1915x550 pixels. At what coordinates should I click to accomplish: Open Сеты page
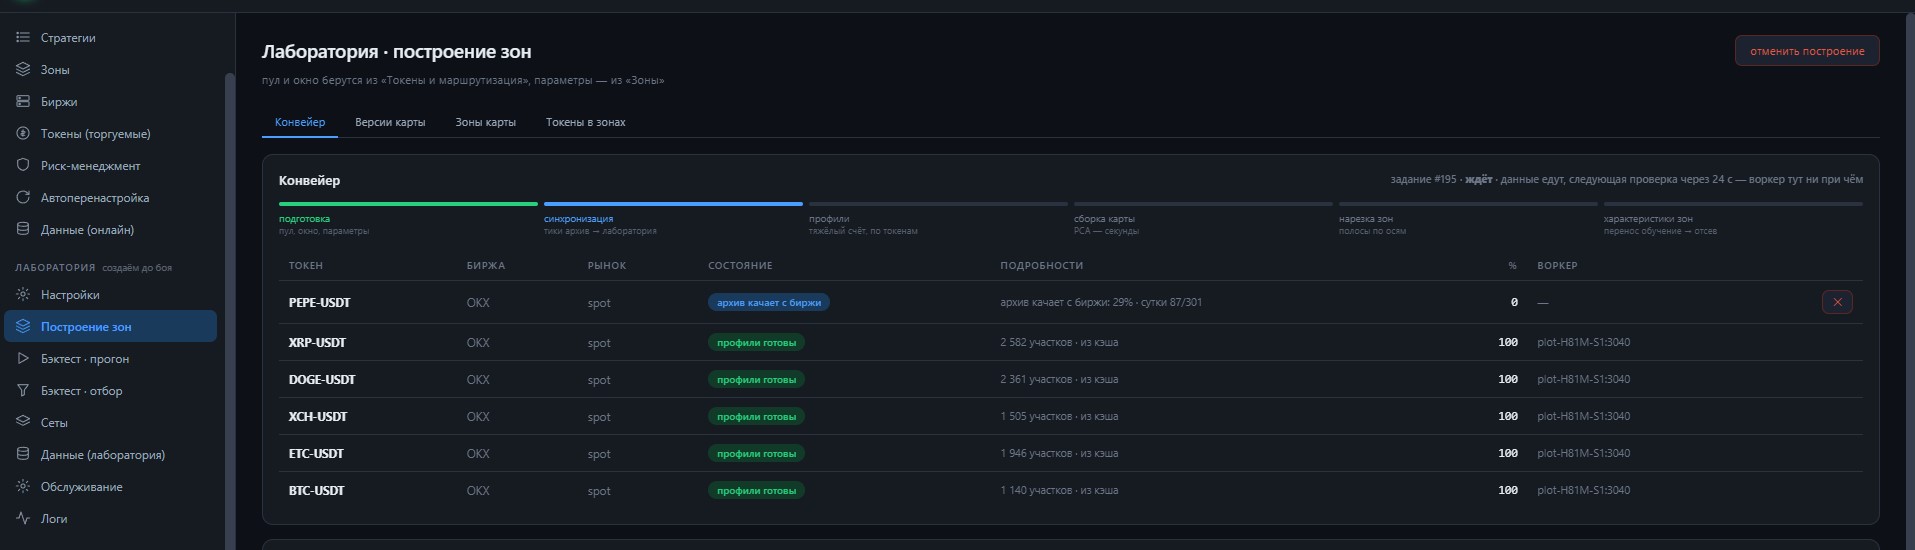coord(110,423)
